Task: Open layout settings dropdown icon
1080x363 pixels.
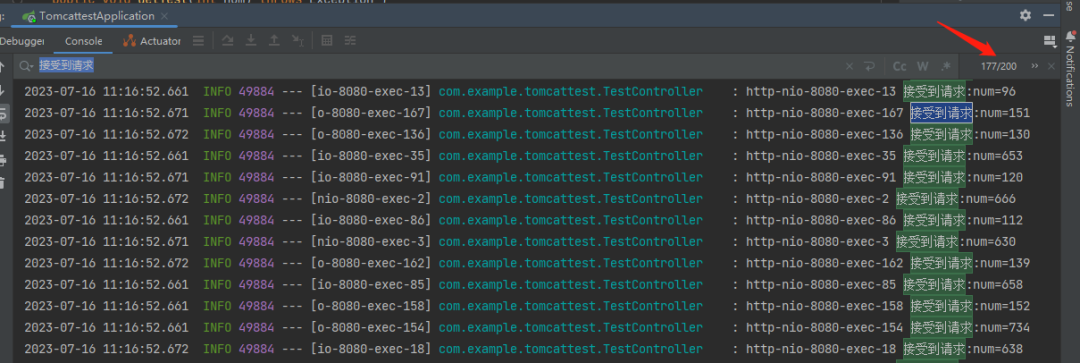Action: point(1050,41)
